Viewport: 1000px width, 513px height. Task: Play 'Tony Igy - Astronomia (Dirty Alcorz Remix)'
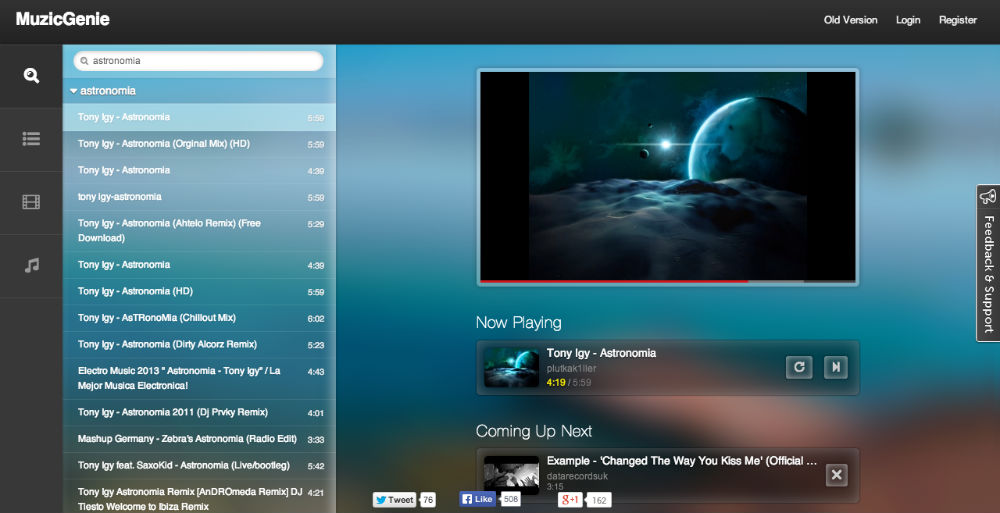(199, 345)
